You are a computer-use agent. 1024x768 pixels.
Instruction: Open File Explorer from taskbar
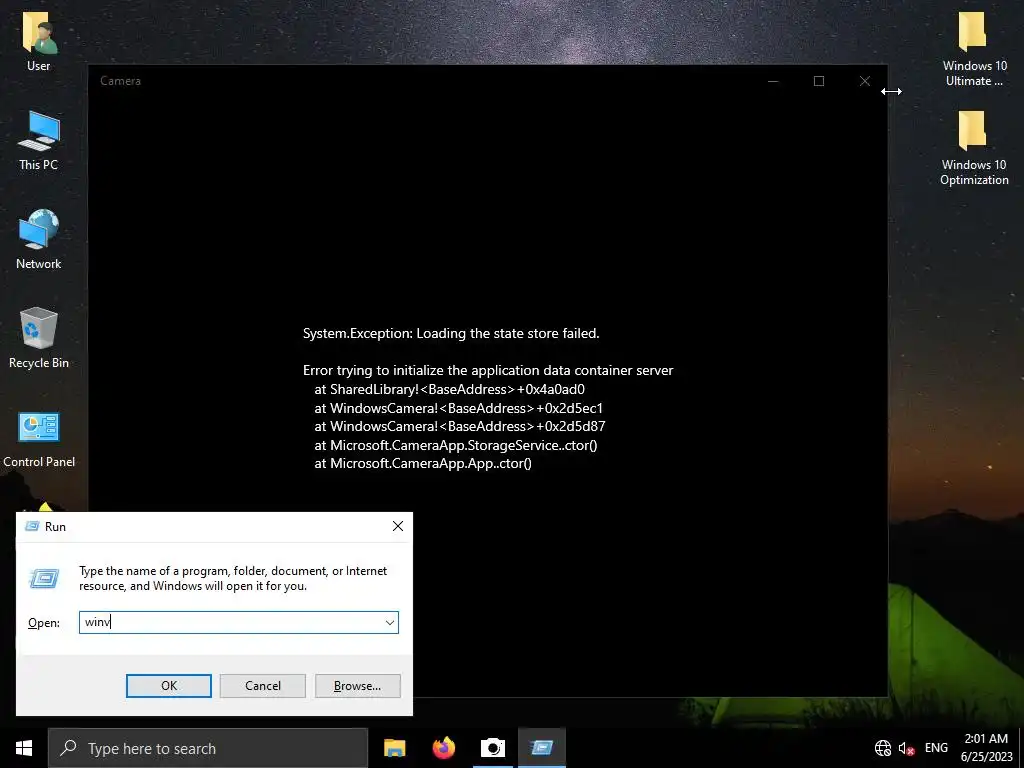(394, 748)
